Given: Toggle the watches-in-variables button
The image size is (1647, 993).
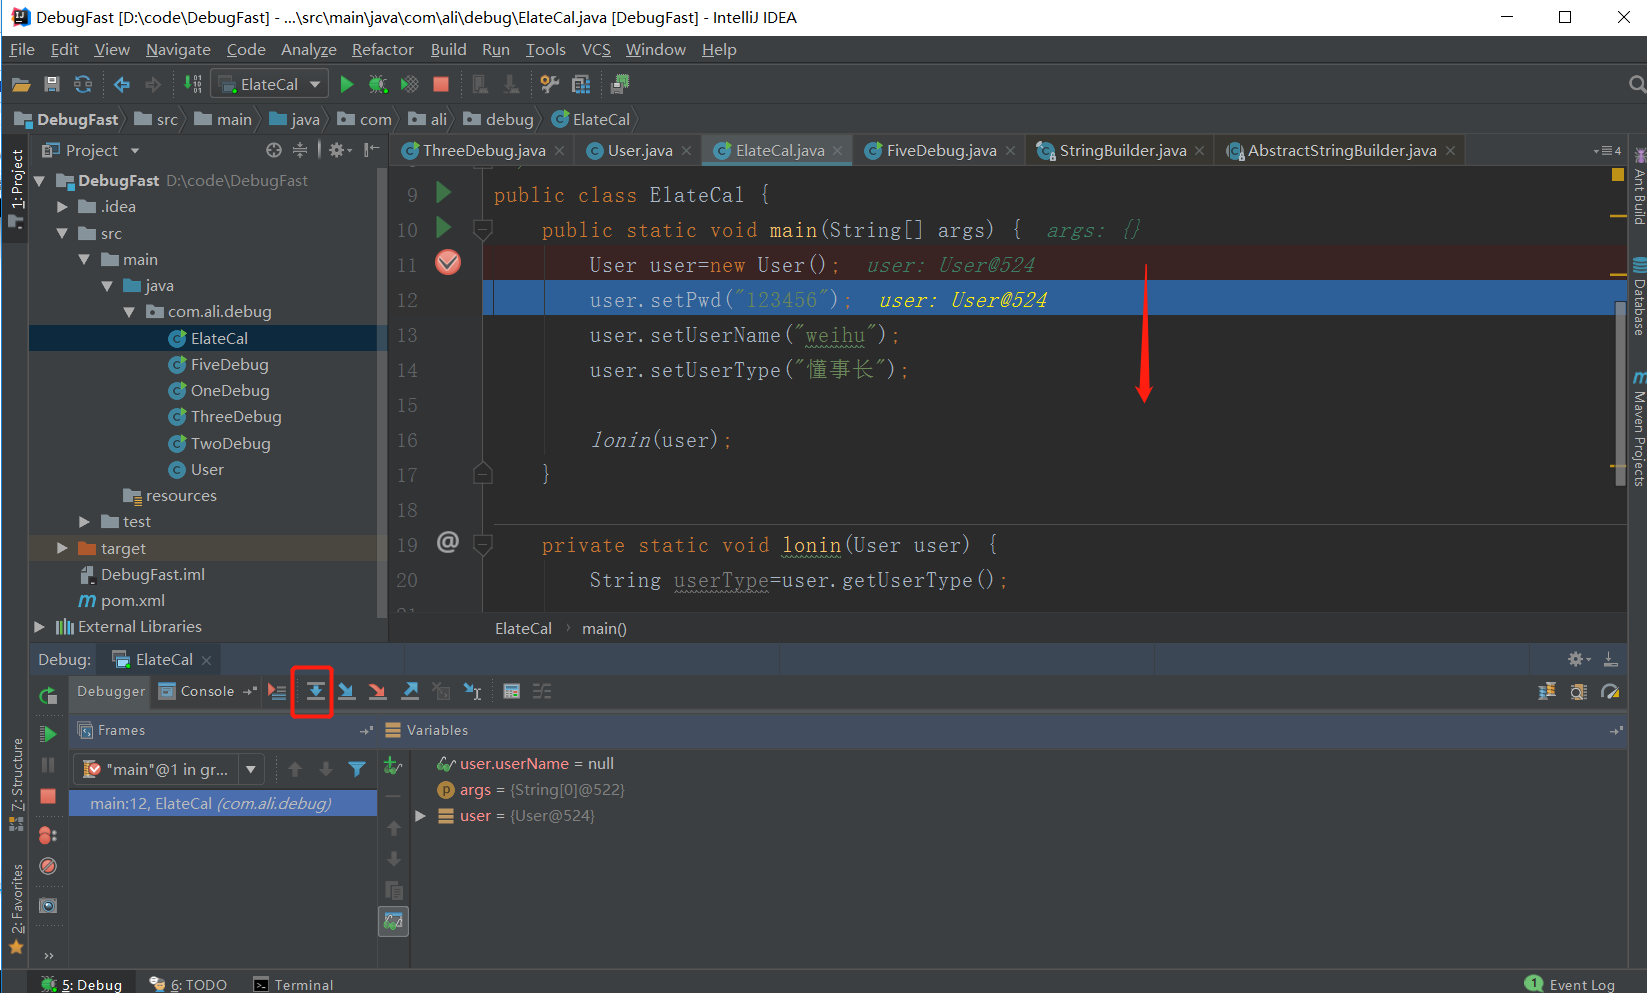Looking at the screenshot, I should (394, 921).
